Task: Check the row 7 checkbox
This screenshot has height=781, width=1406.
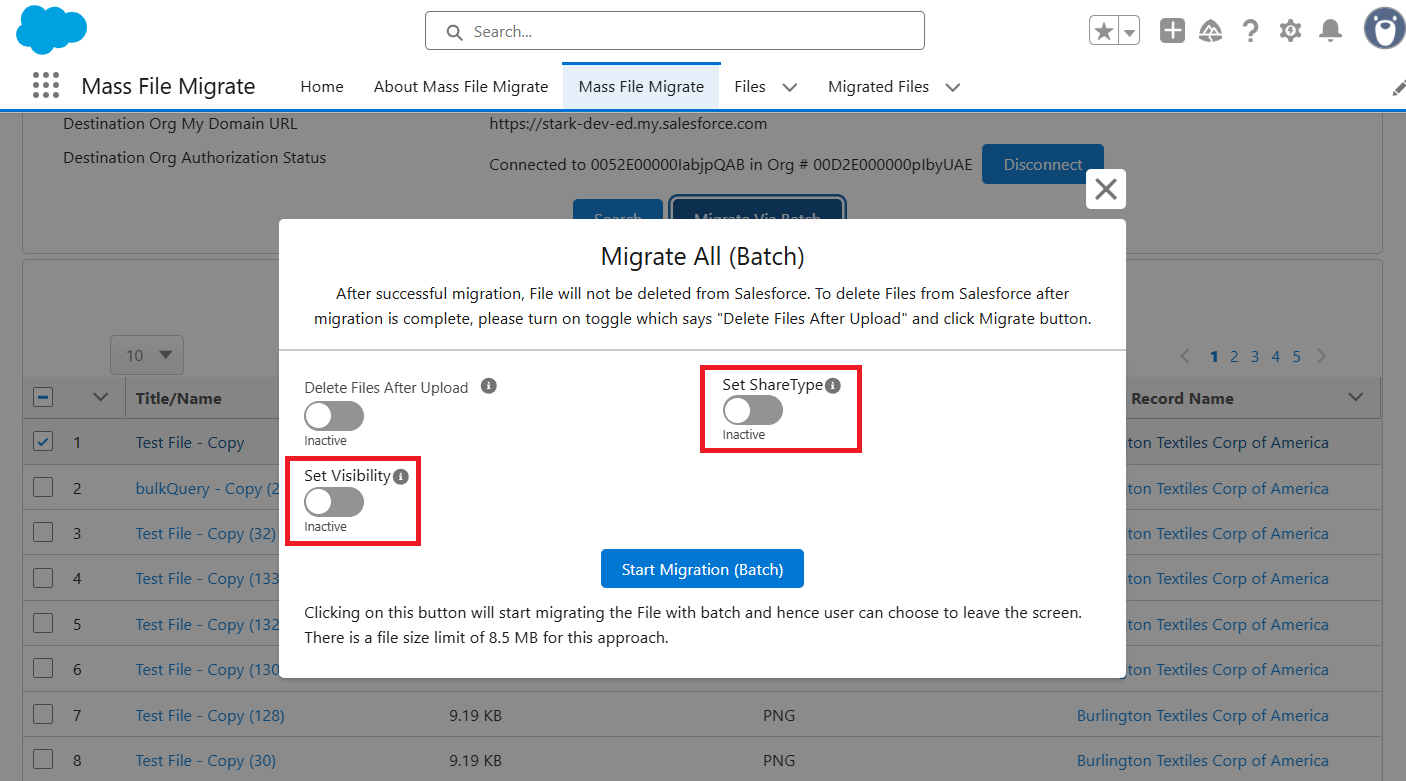Action: [x=43, y=715]
